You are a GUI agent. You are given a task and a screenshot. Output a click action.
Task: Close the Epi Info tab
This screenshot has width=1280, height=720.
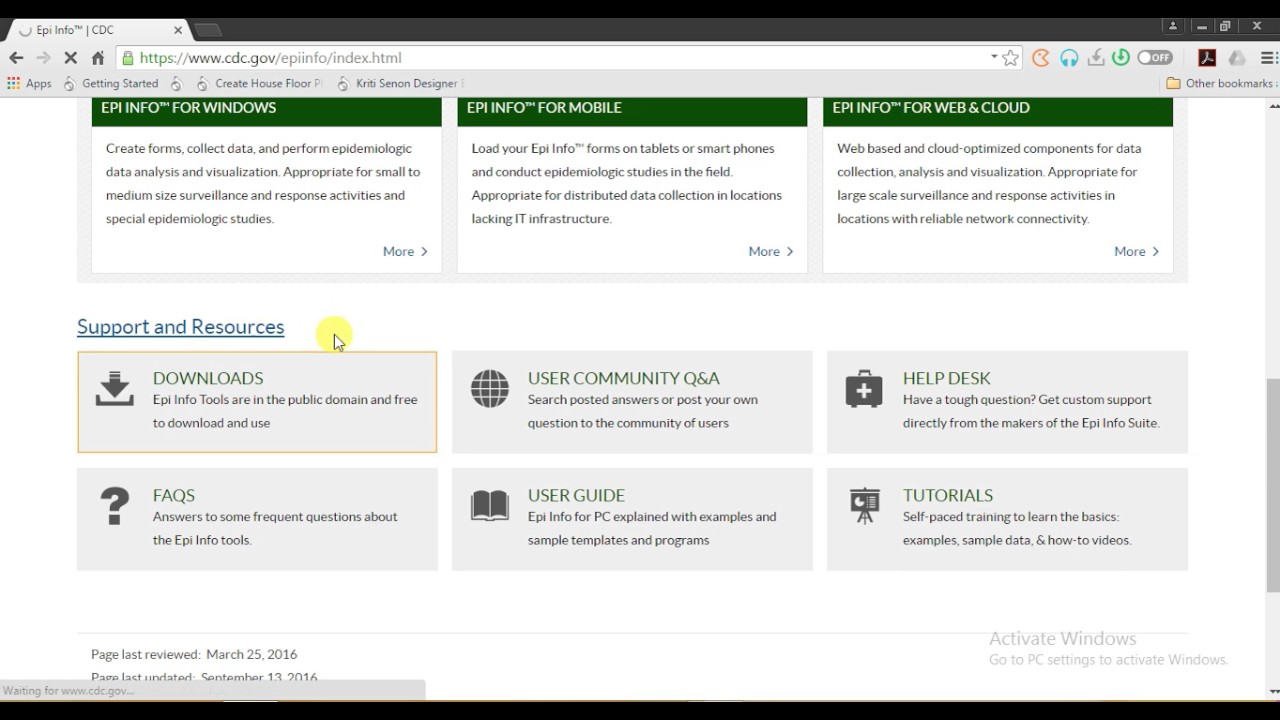(178, 30)
